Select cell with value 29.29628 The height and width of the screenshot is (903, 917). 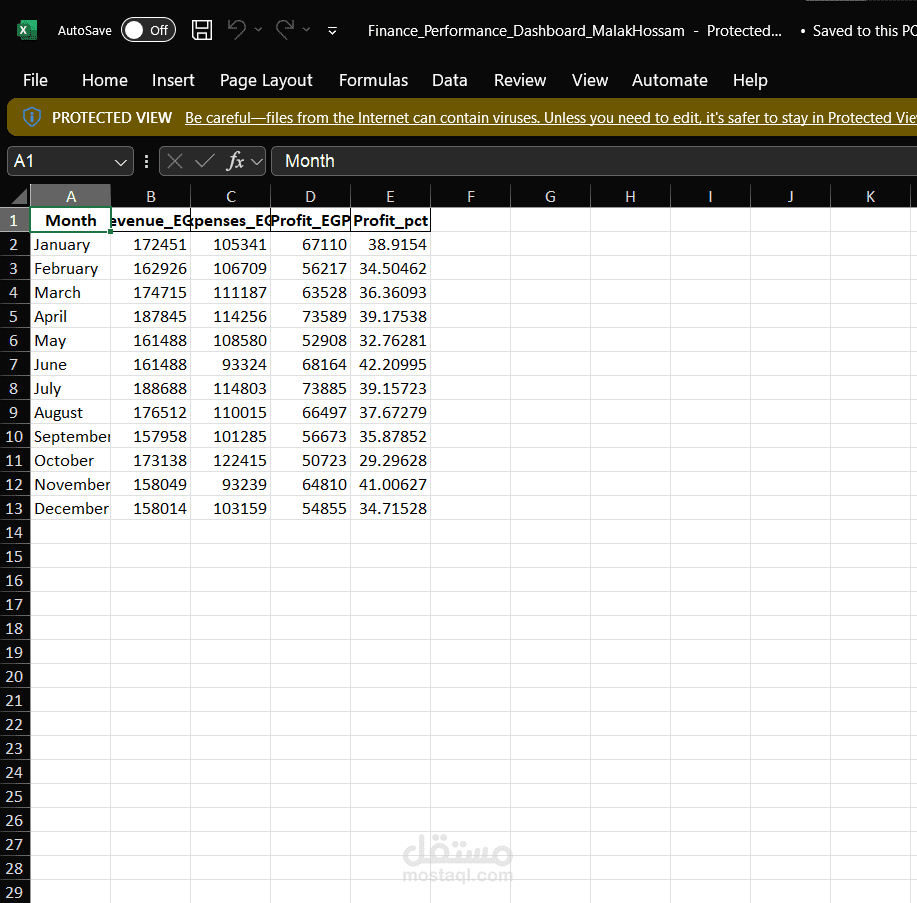[x=391, y=460]
